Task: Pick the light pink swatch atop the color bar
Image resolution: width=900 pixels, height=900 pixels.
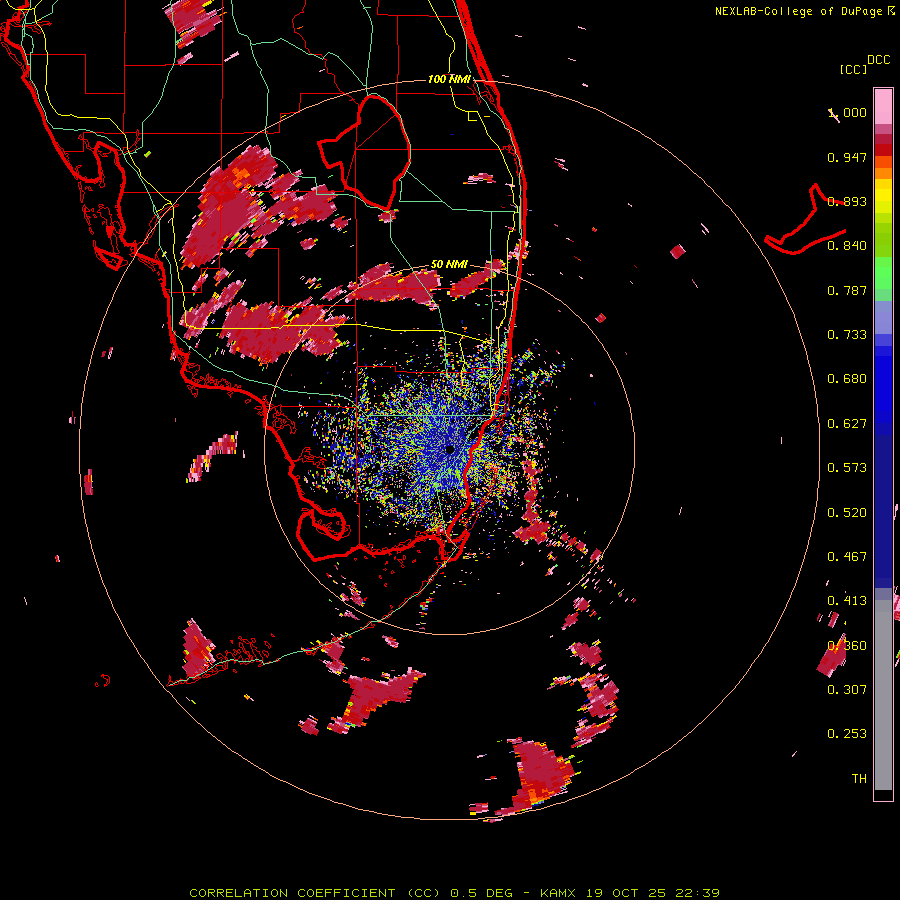Action: [x=883, y=107]
